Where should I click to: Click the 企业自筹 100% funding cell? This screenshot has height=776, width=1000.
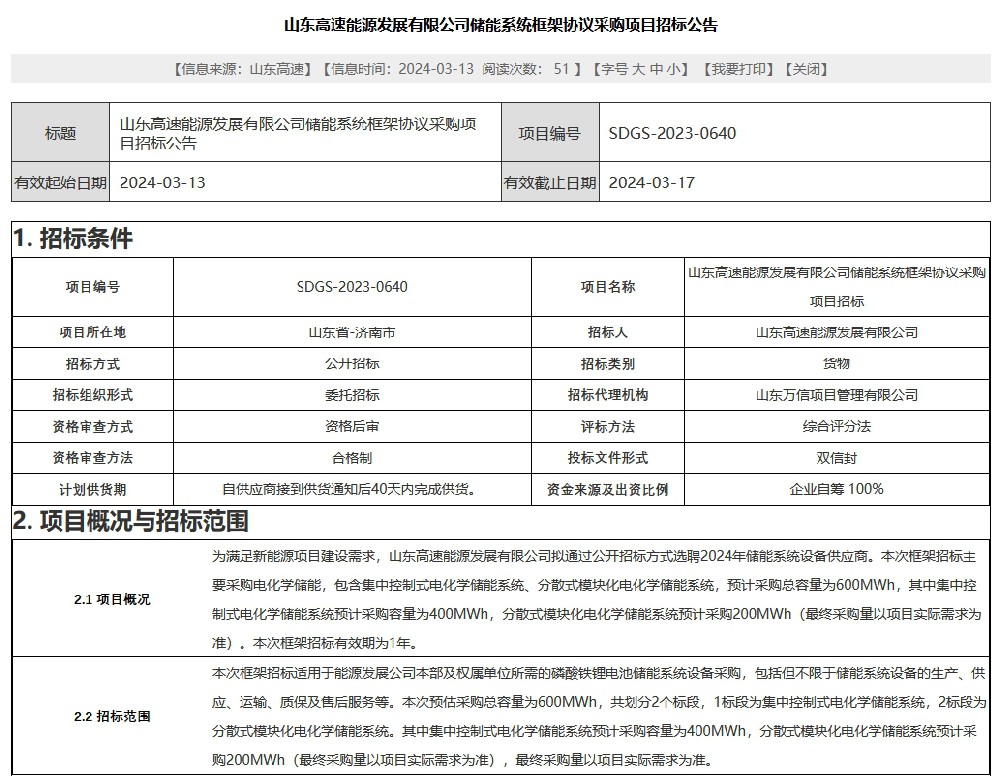coord(836,489)
